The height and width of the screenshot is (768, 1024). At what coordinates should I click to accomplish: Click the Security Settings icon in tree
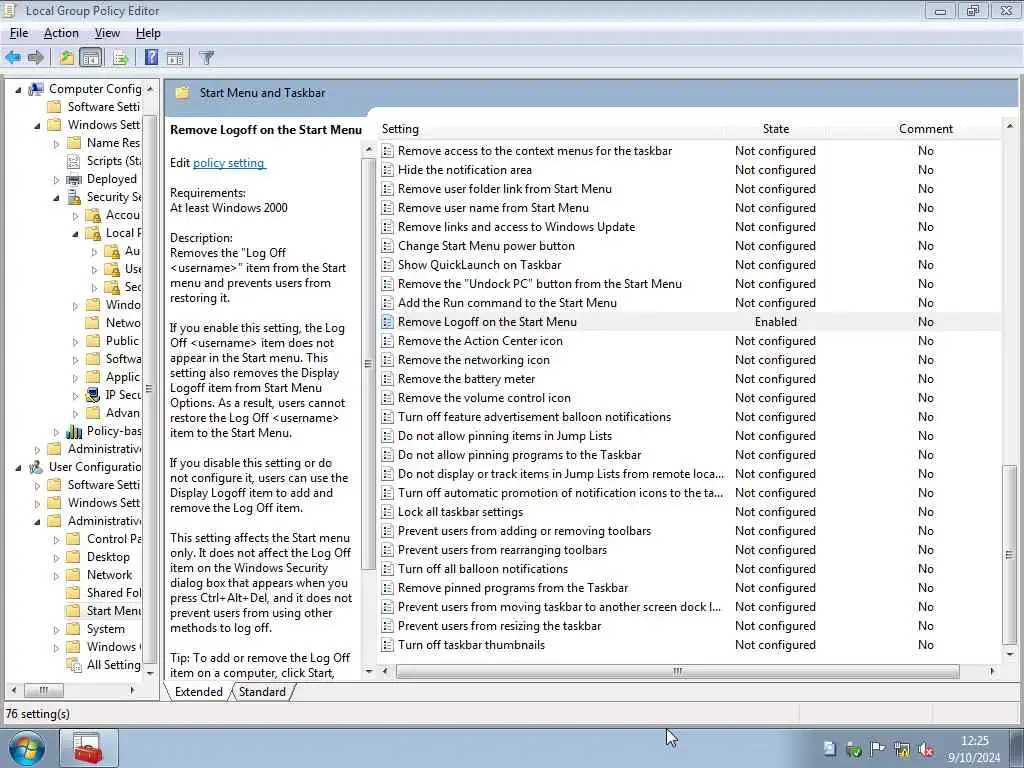click(x=74, y=197)
